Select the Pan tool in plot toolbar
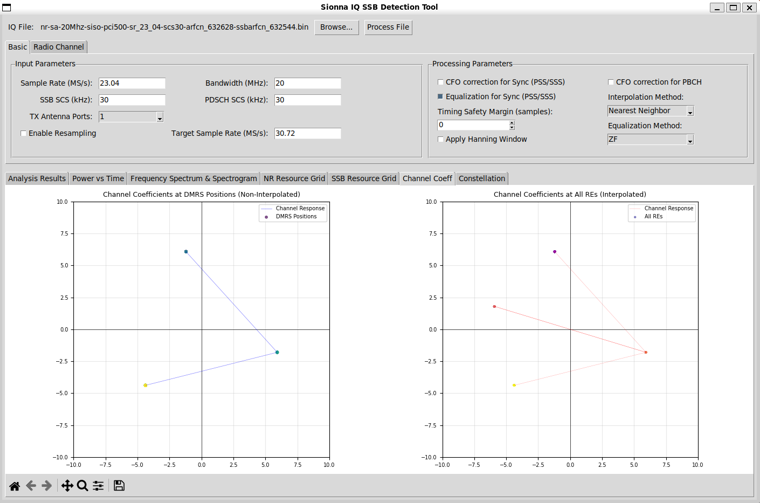 67,486
